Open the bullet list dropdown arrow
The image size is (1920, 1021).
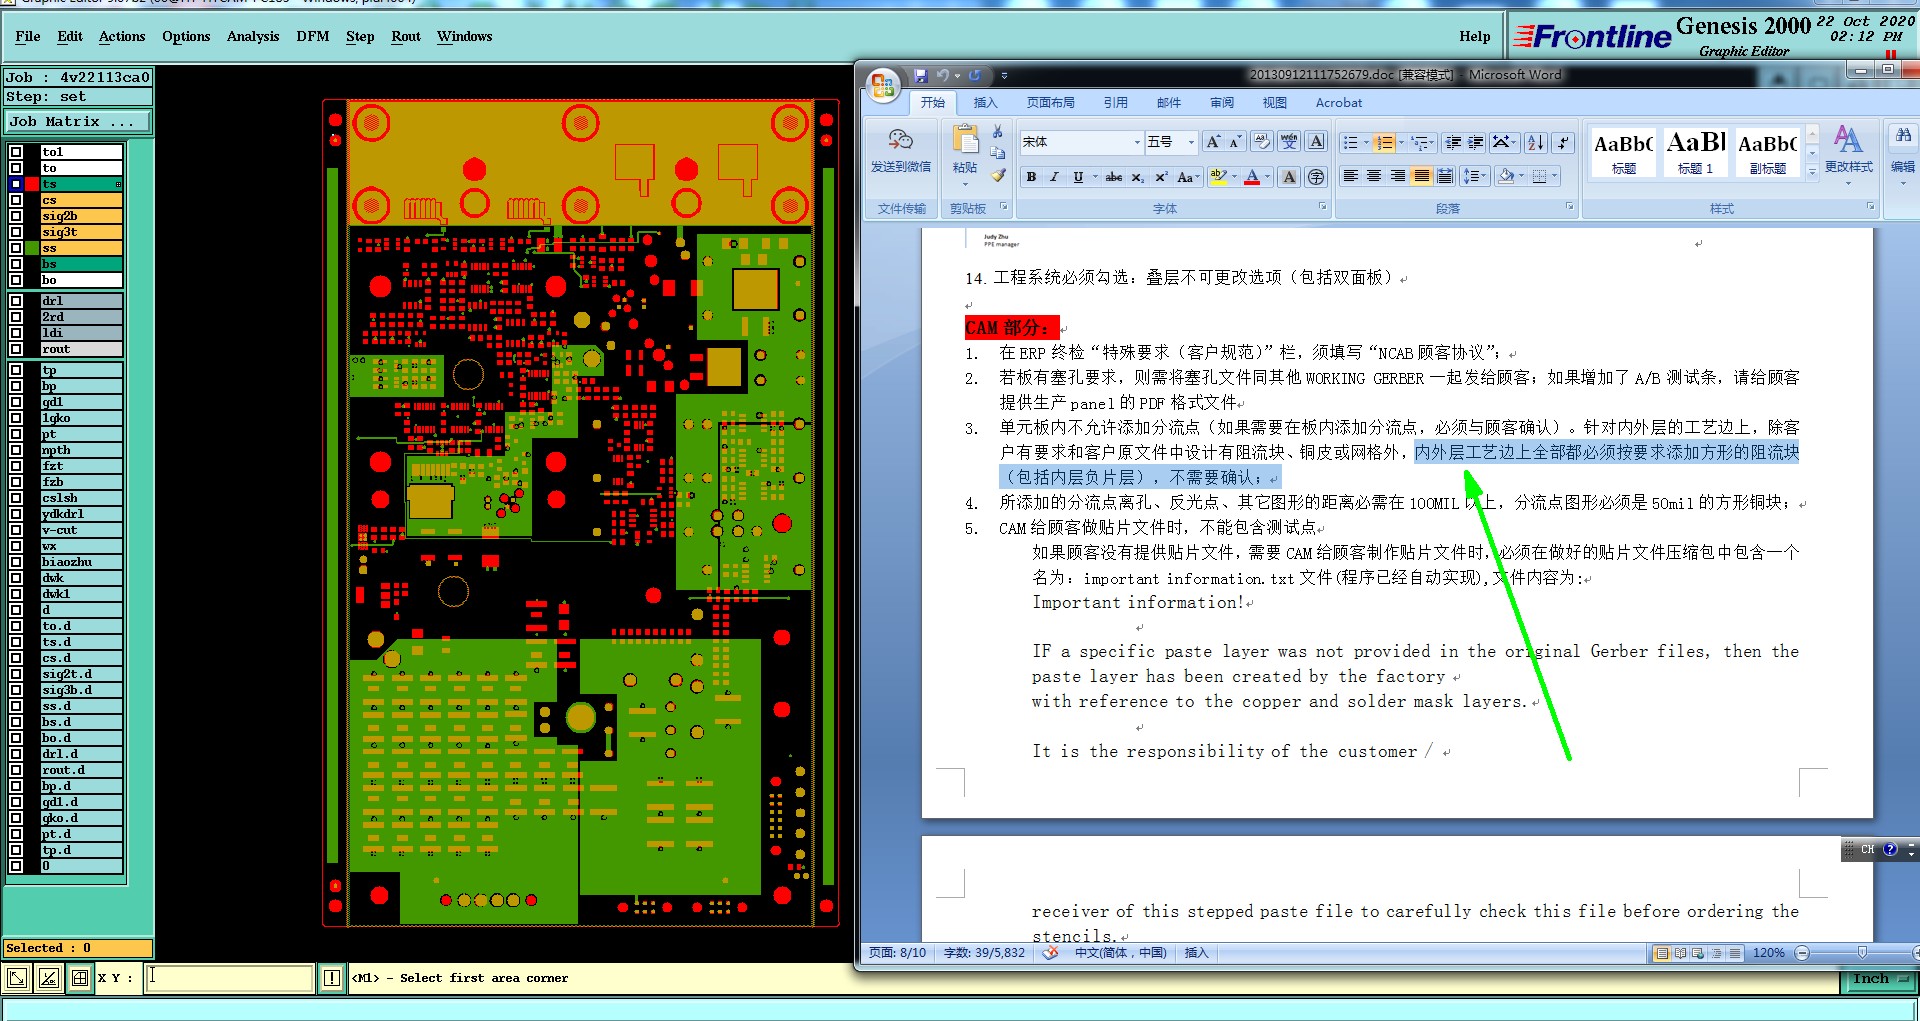click(1366, 142)
